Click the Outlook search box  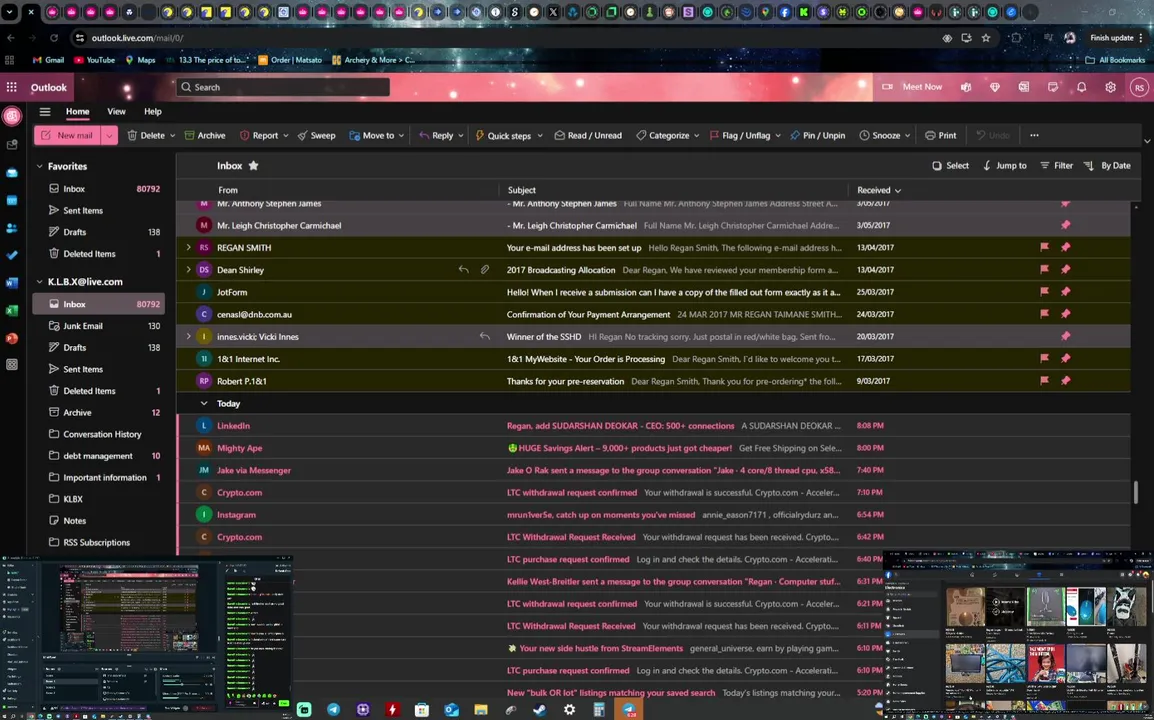pos(283,87)
